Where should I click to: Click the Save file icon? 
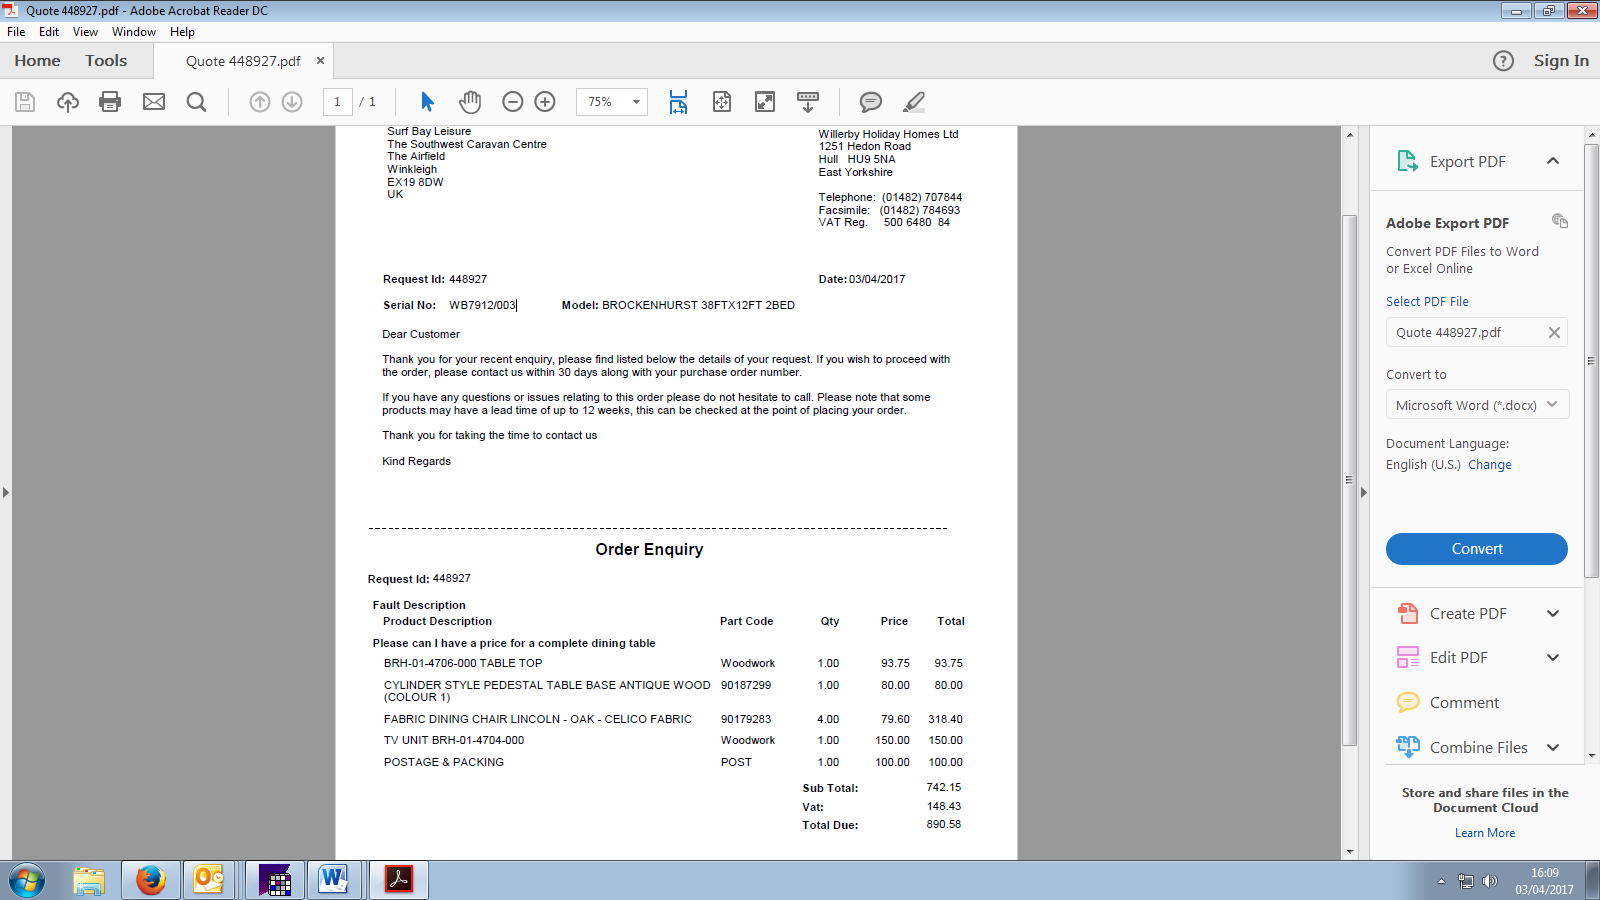coord(25,102)
